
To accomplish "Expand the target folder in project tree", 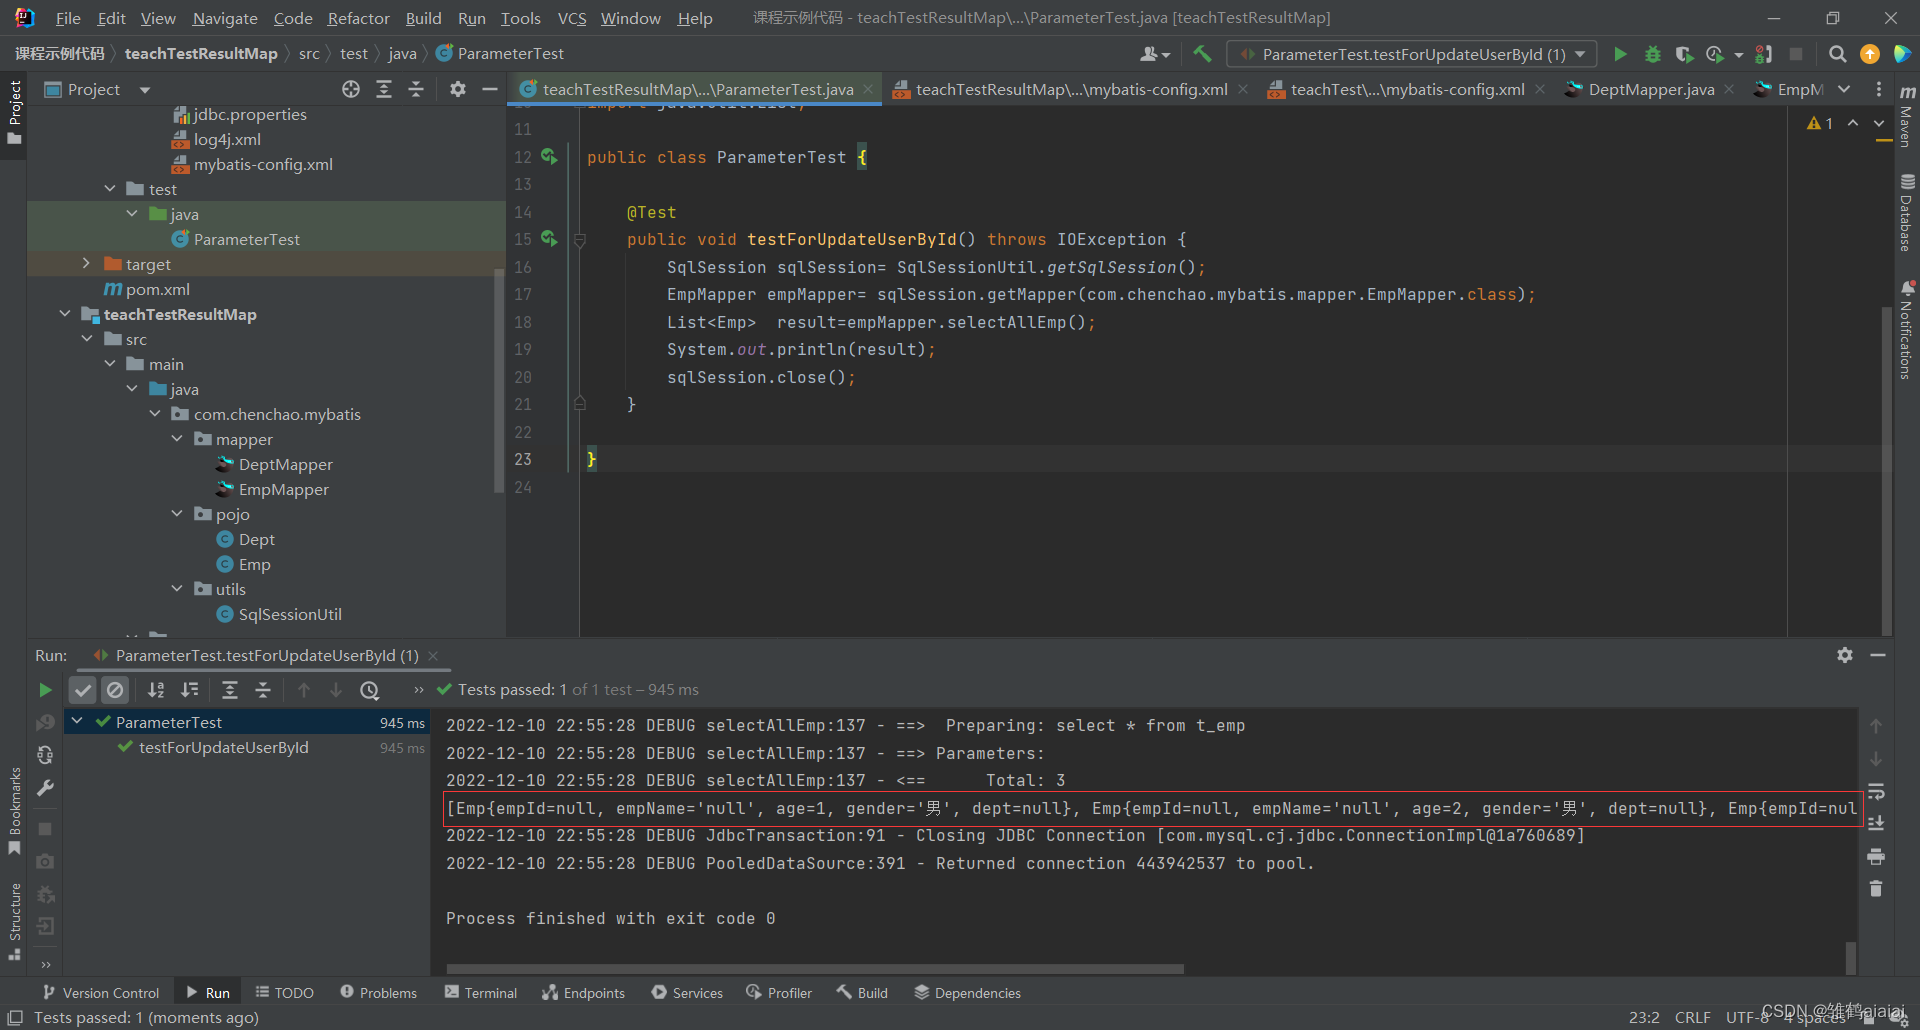I will [86, 264].
